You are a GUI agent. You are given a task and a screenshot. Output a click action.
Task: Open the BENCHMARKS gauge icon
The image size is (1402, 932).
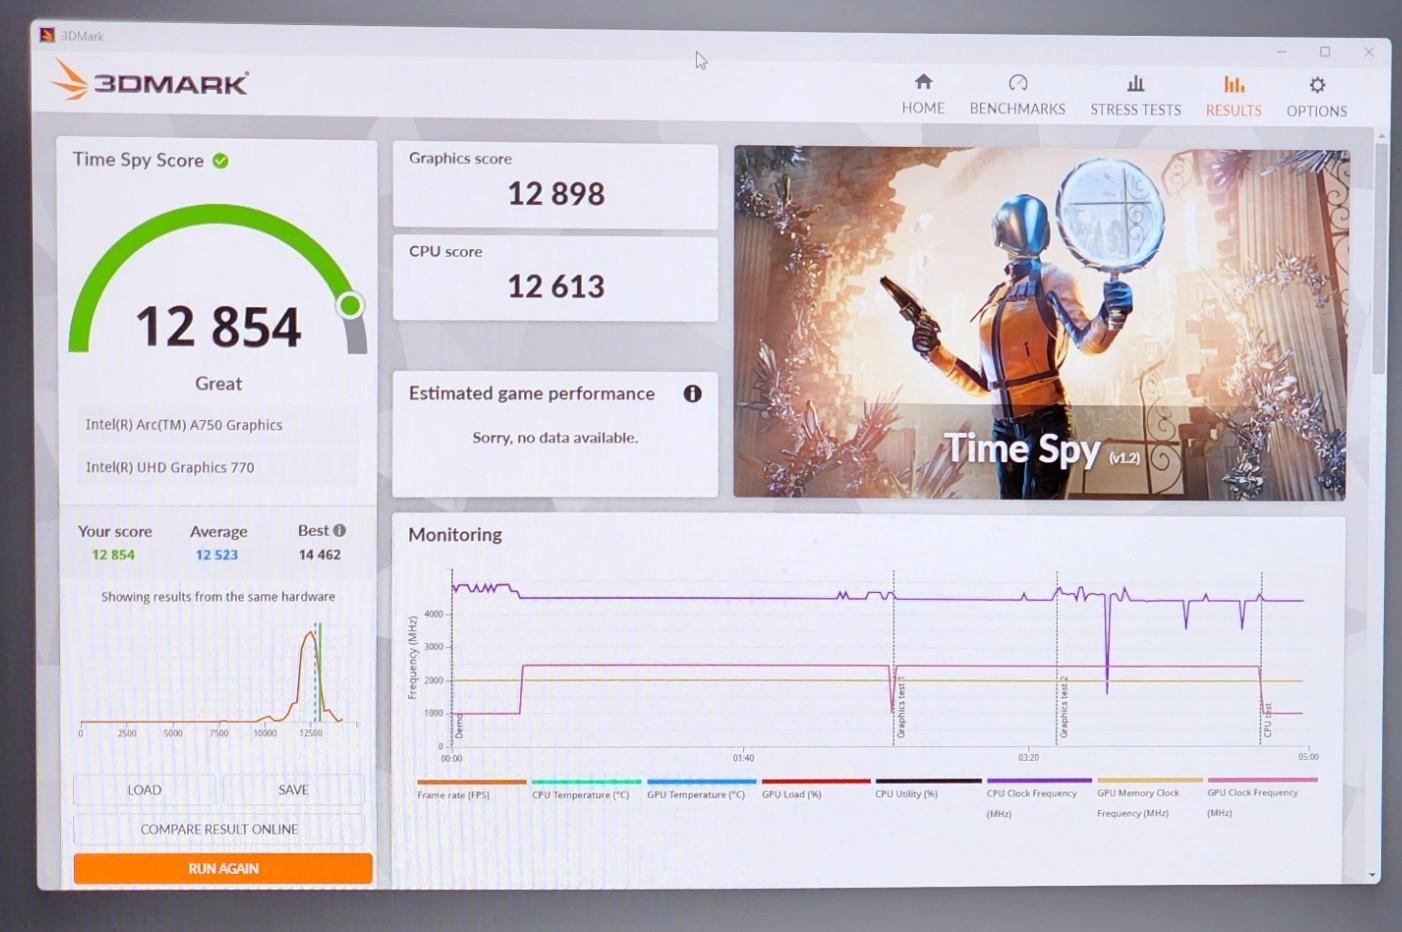click(1018, 83)
